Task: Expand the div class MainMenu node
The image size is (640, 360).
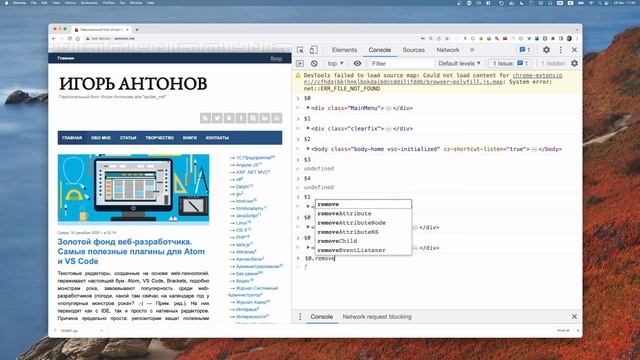Action: coord(308,108)
